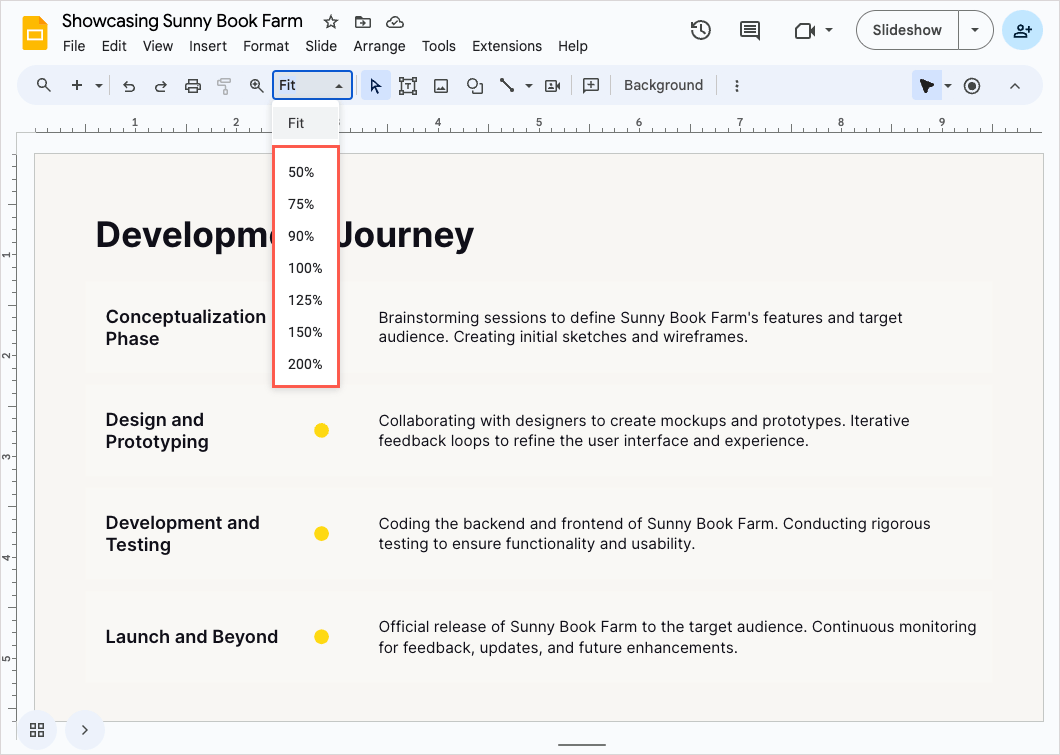Open the File menu
The width and height of the screenshot is (1060, 755).
[x=74, y=46]
